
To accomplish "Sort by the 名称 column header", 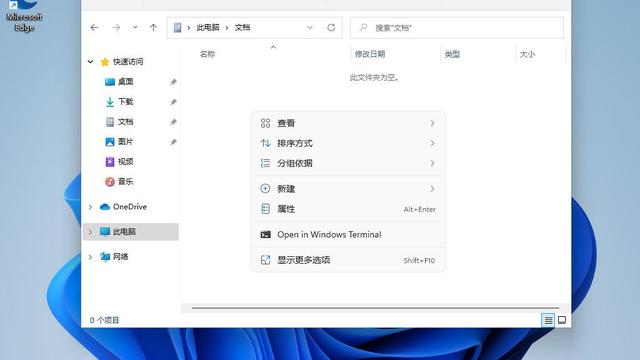I will click(x=207, y=54).
